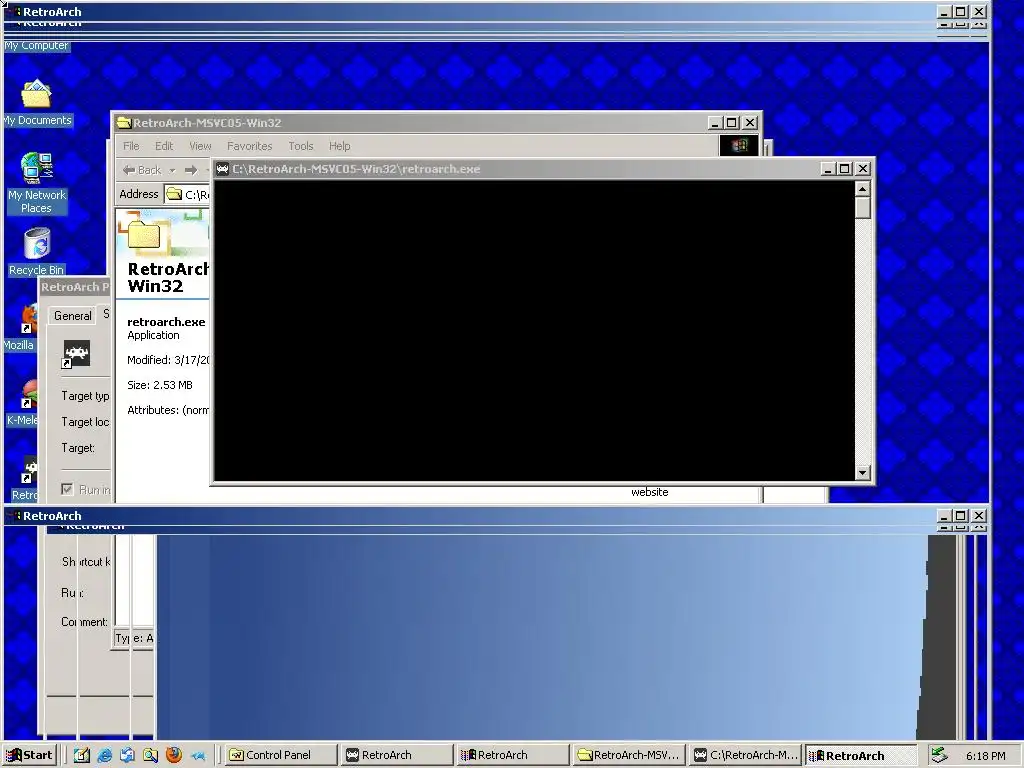Close the RetroArch-MSVC05-Win32 folder window

pyautogui.click(x=750, y=123)
